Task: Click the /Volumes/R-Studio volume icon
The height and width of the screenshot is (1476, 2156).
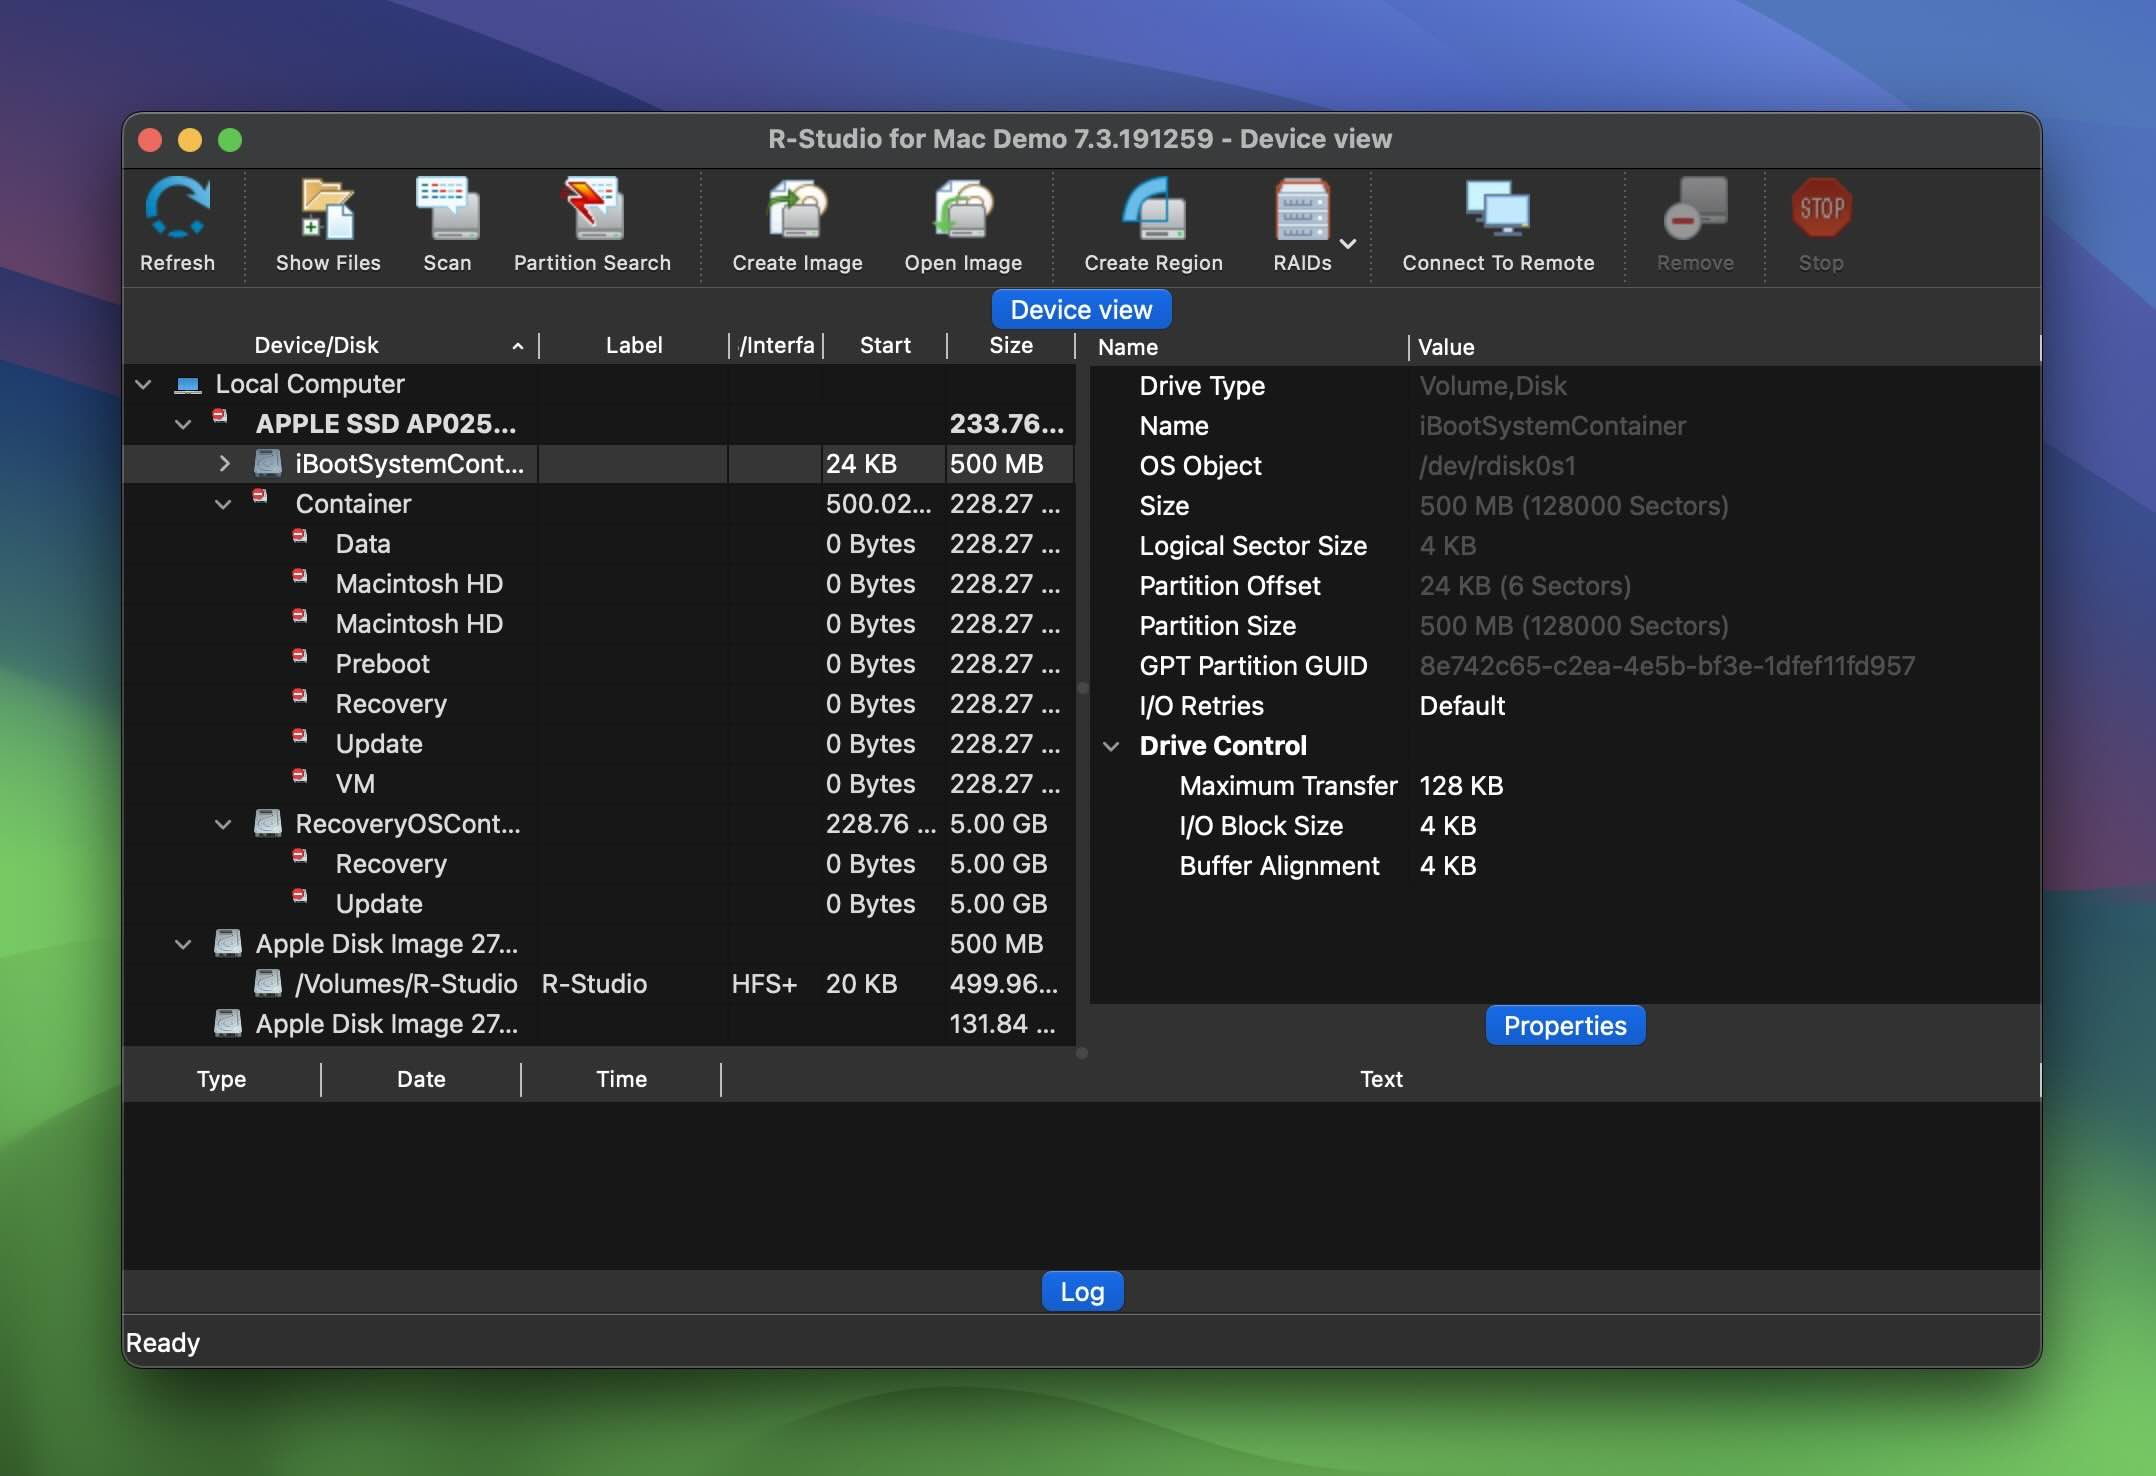Action: tap(267, 983)
